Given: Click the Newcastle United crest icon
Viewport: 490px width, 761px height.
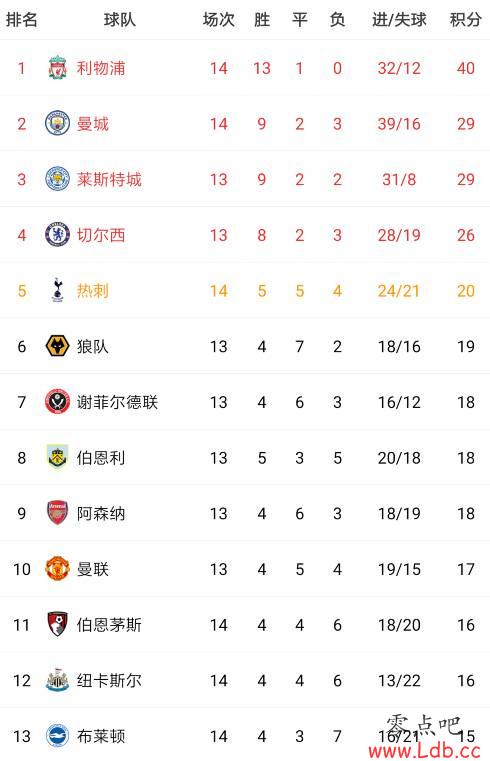Looking at the screenshot, I should click(57, 680).
